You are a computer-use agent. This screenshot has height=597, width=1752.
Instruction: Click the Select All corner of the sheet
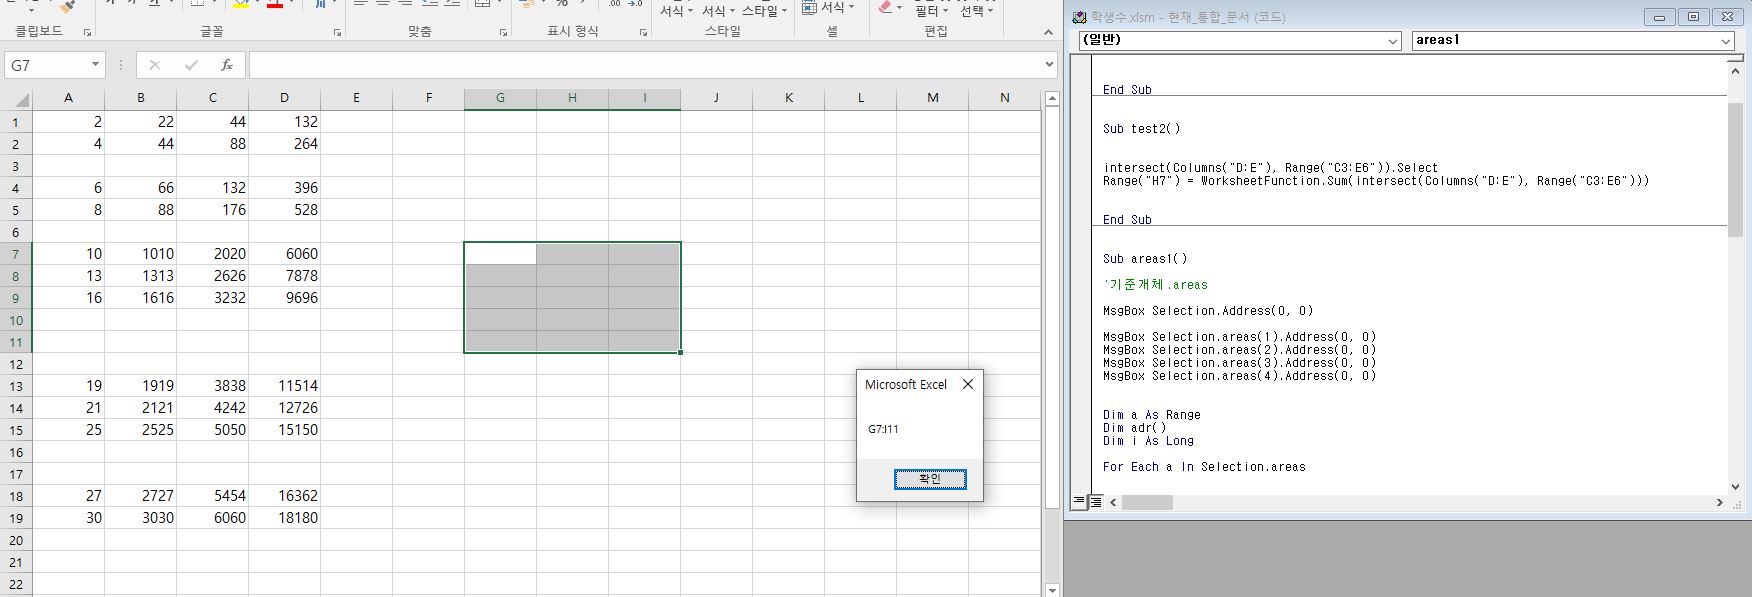coord(17,98)
